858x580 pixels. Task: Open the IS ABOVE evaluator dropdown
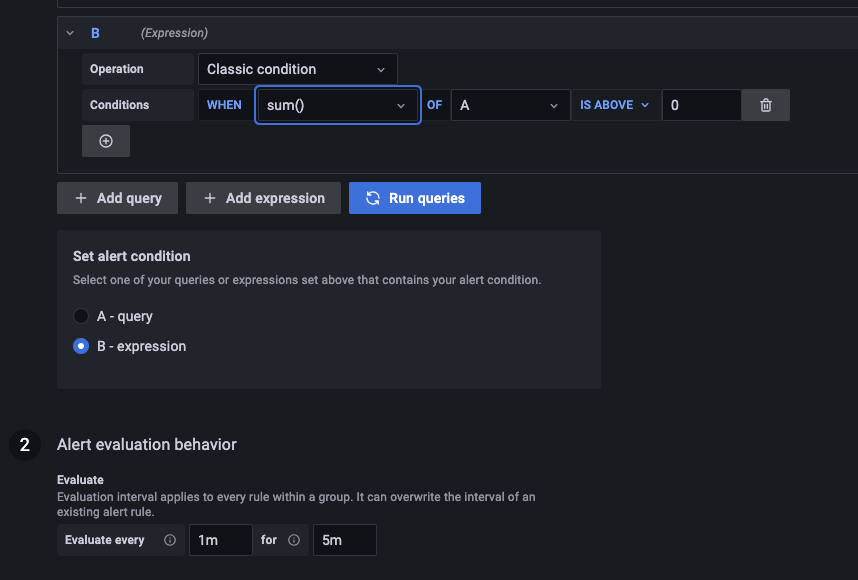pos(615,105)
